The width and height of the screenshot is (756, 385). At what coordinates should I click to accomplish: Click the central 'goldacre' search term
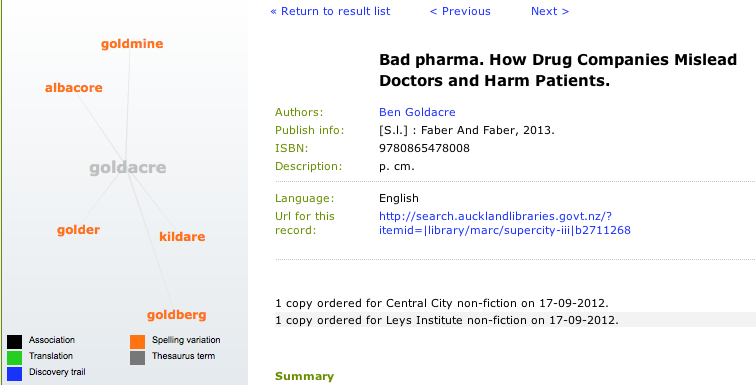(128, 168)
